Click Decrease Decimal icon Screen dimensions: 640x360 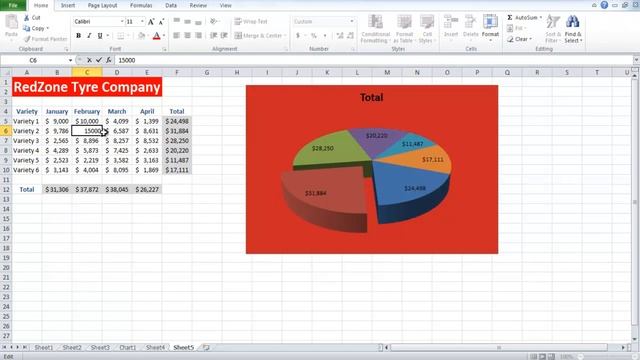(x=350, y=36)
